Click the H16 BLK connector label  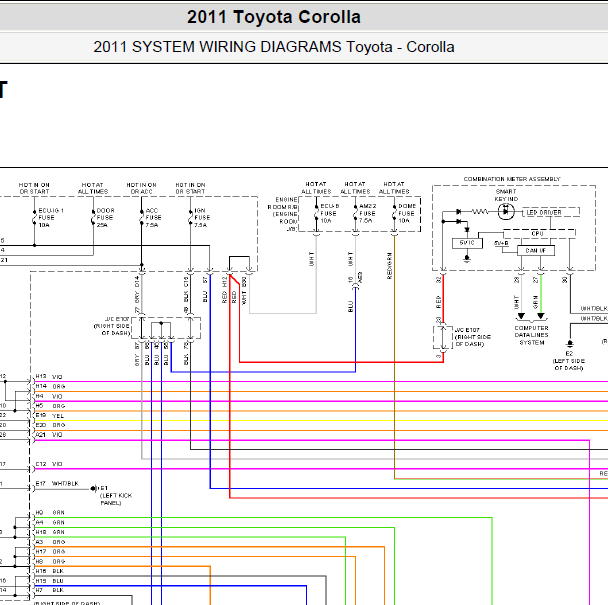point(49,571)
